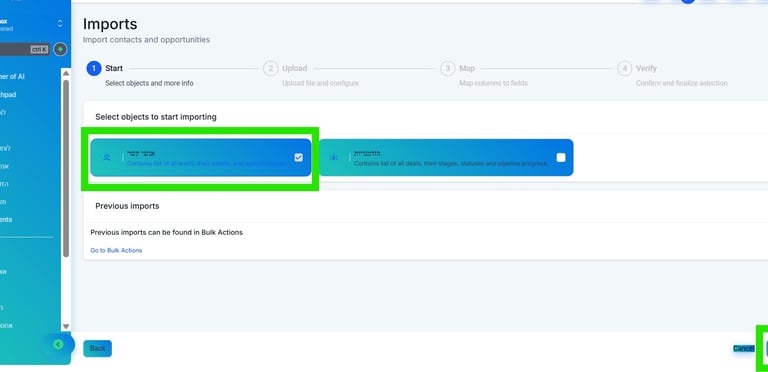The width and height of the screenshot is (768, 372).
Task: Click the sidebar scrollbar down arrow
Action: (x=66, y=326)
